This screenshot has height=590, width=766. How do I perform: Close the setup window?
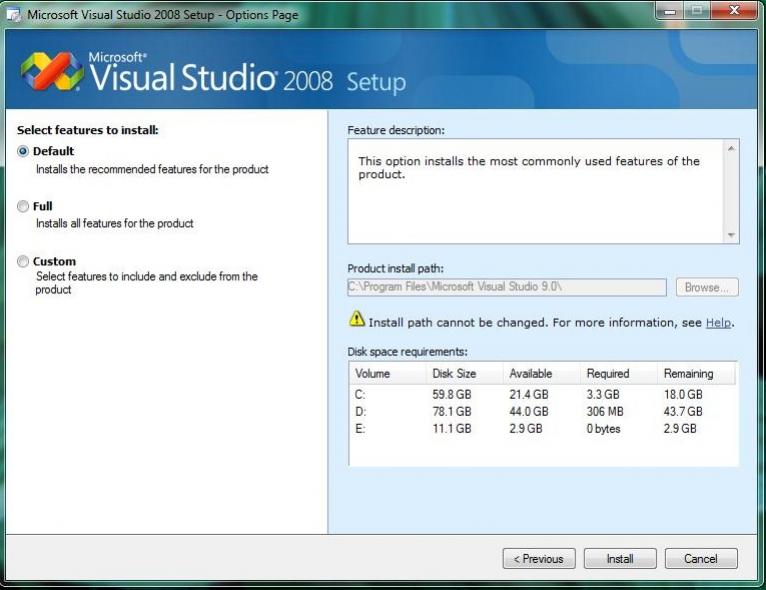pyautogui.click(x=734, y=11)
